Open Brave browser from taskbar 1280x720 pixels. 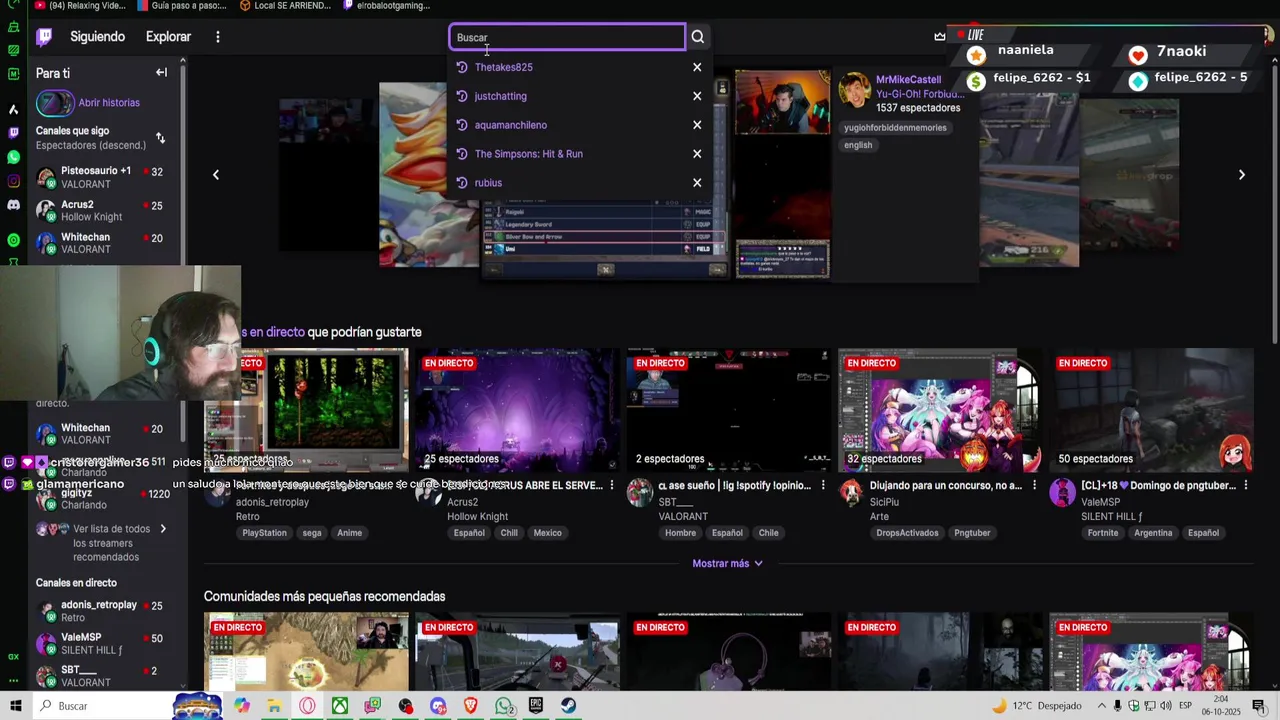coord(471,706)
